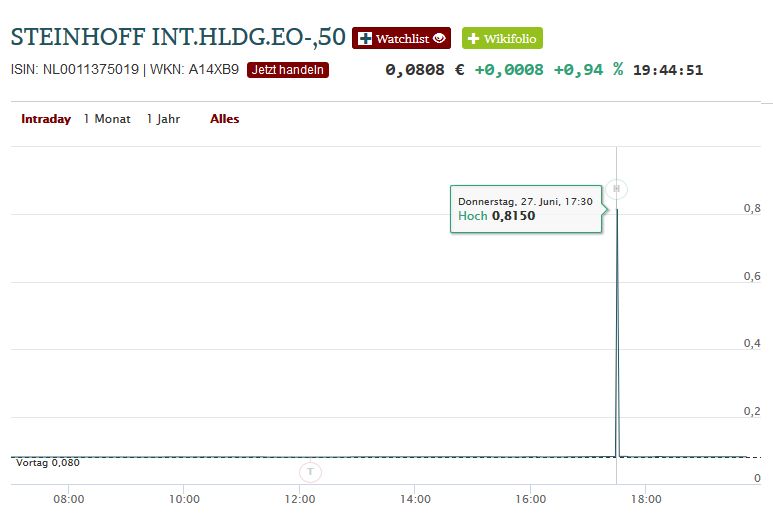Click the 08:00 time axis label
The height and width of the screenshot is (514, 773).
point(69,499)
